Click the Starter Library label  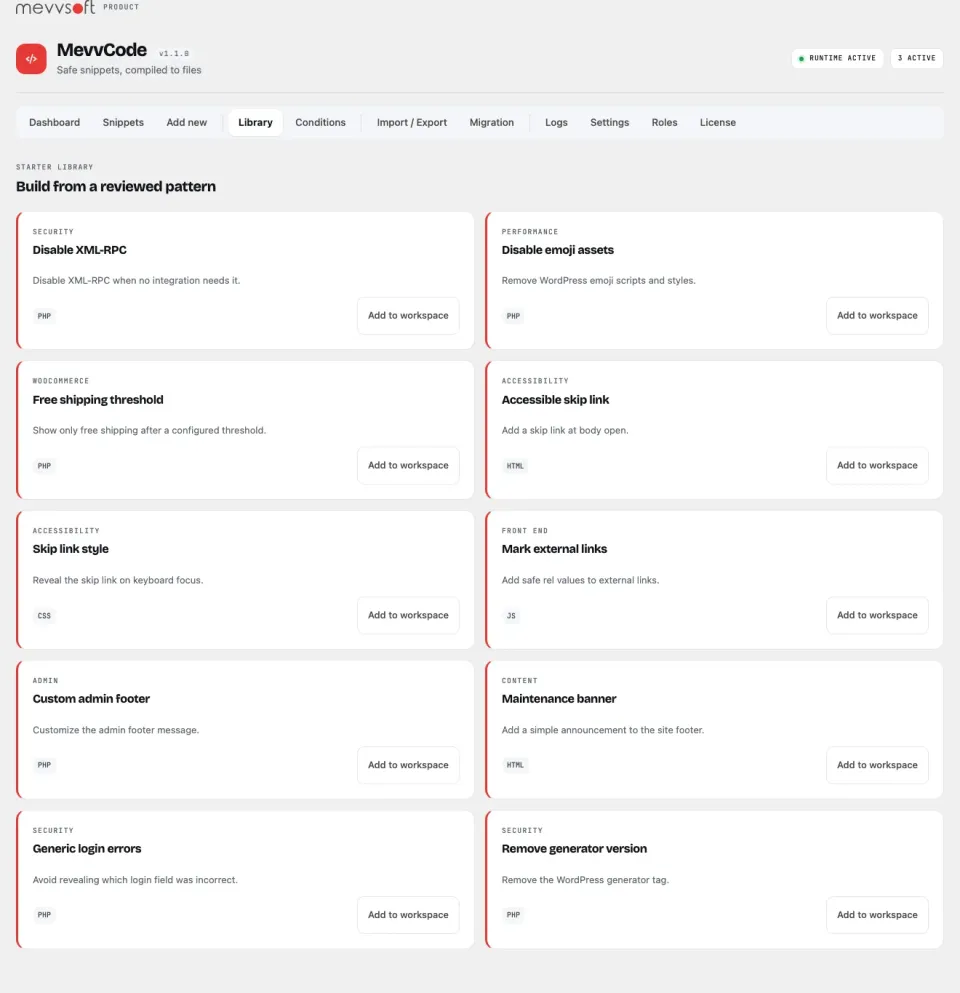click(54, 167)
